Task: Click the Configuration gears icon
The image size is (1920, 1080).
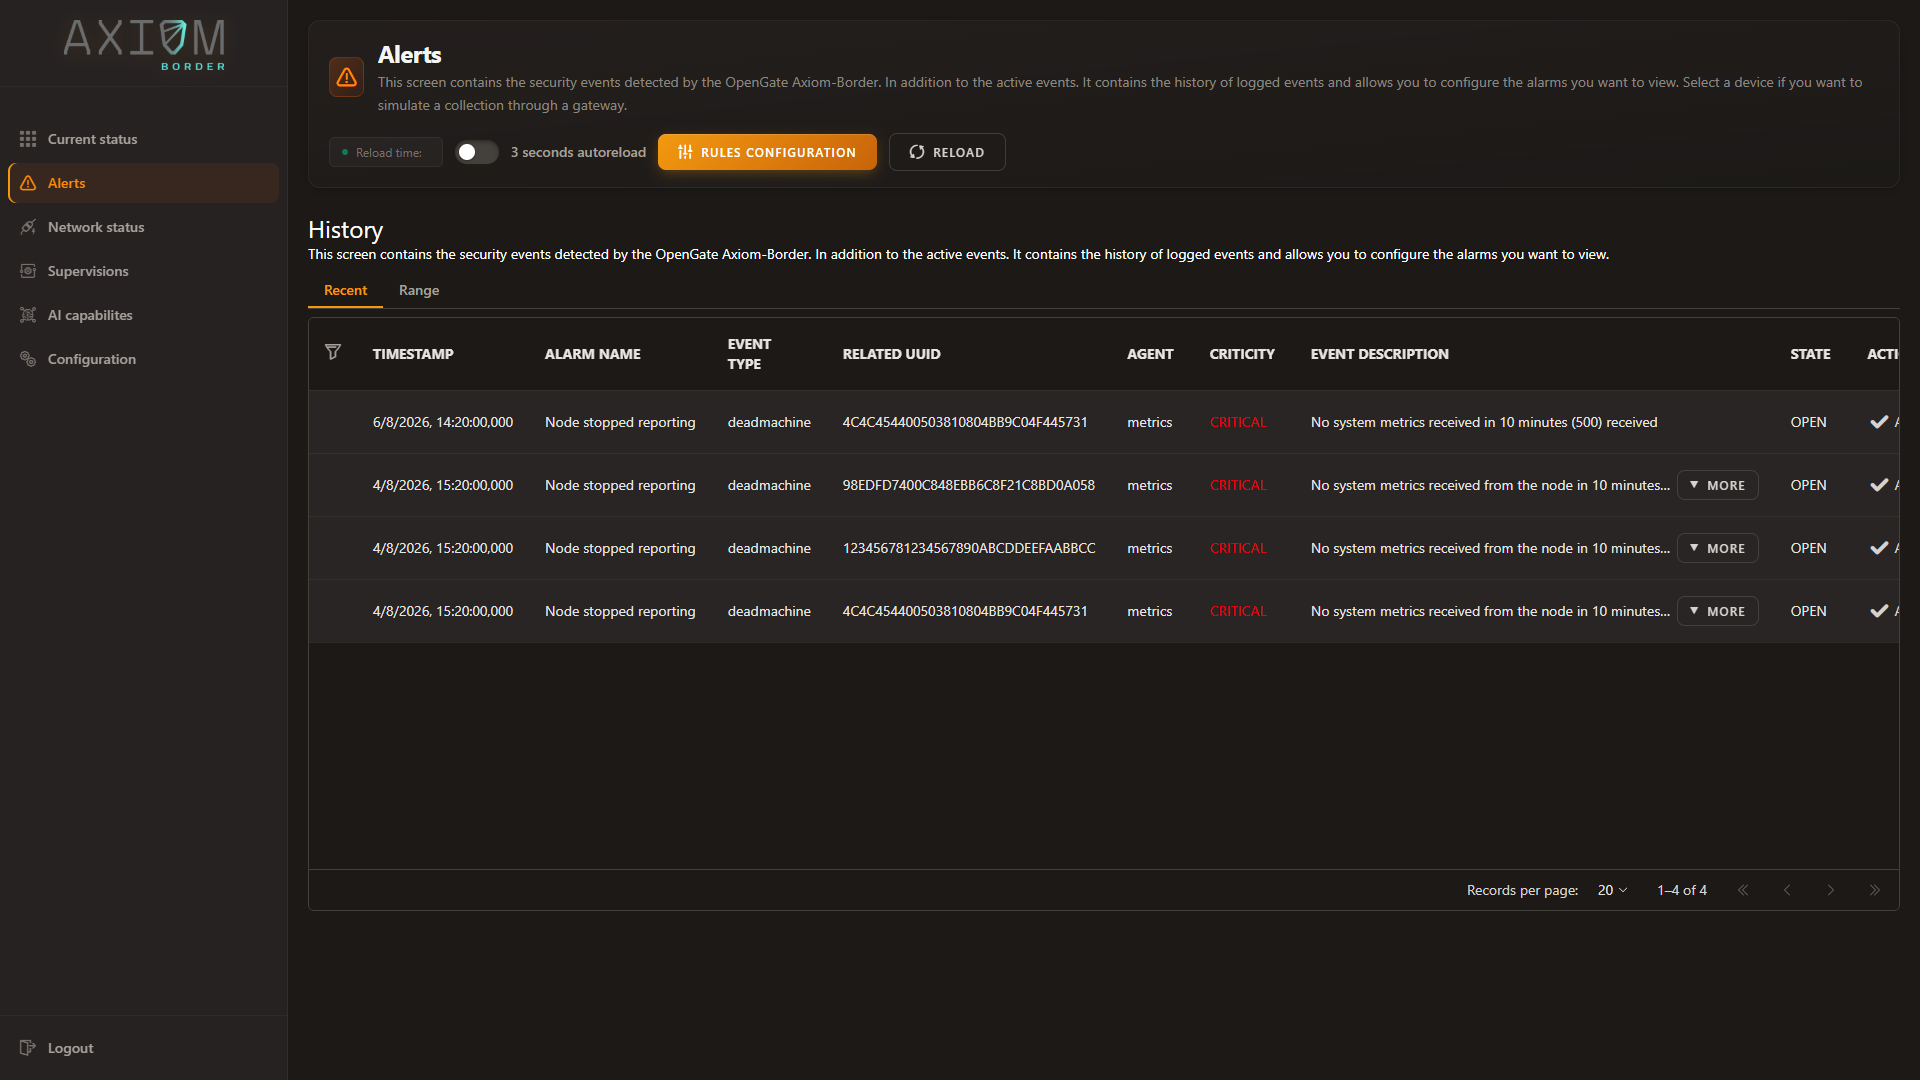Action: pyautogui.click(x=28, y=359)
